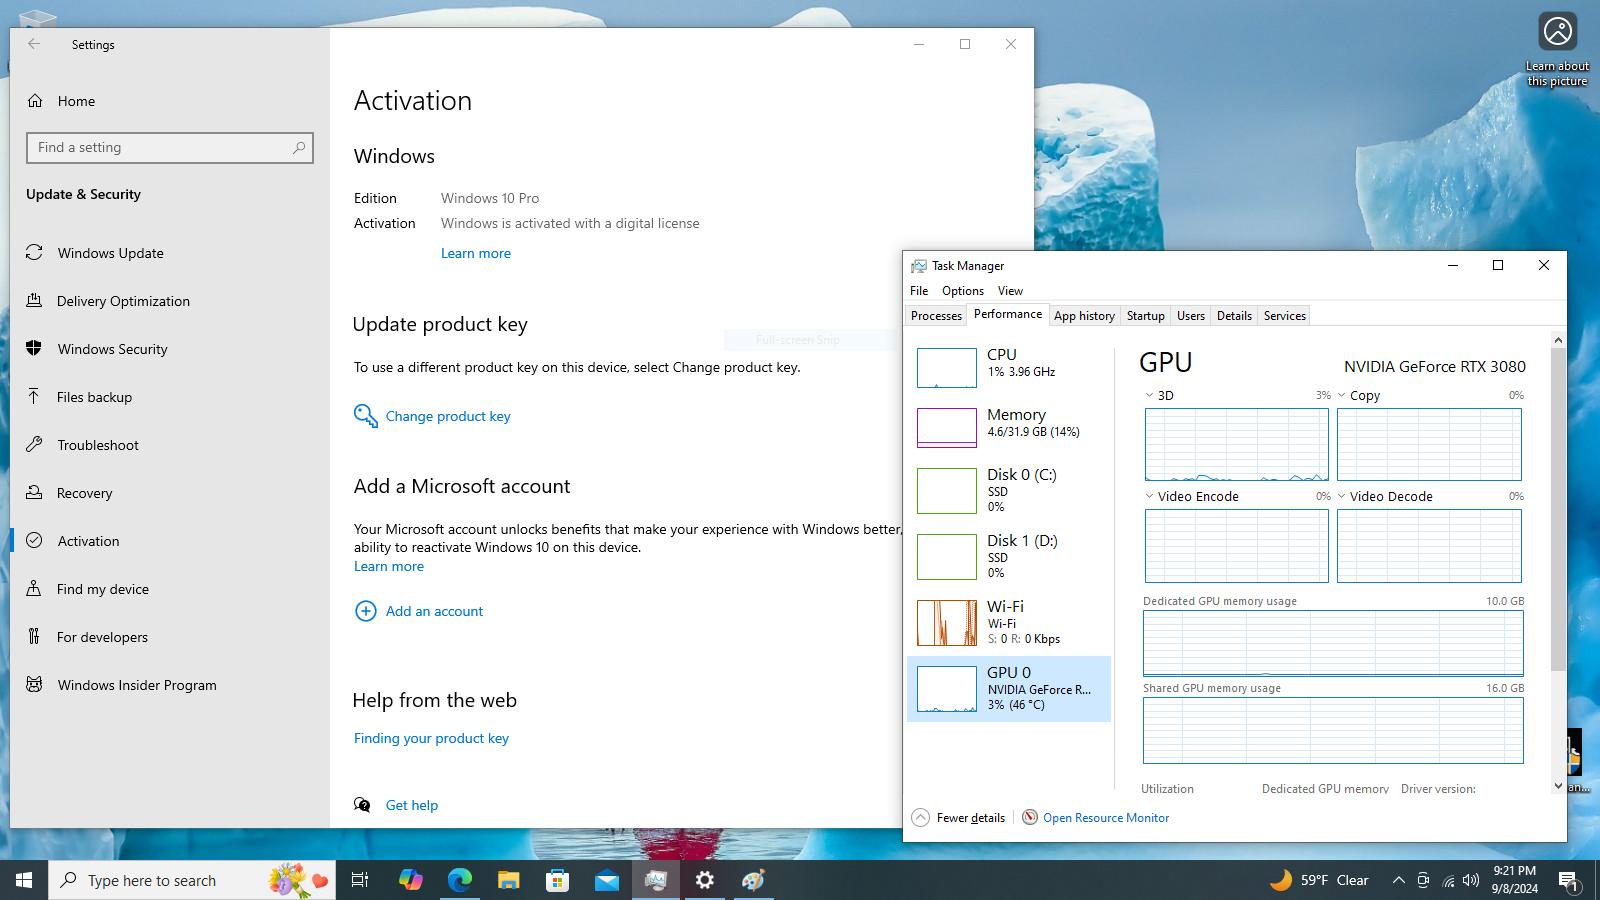
Task: Switch to the Services tab
Action: (1285, 316)
